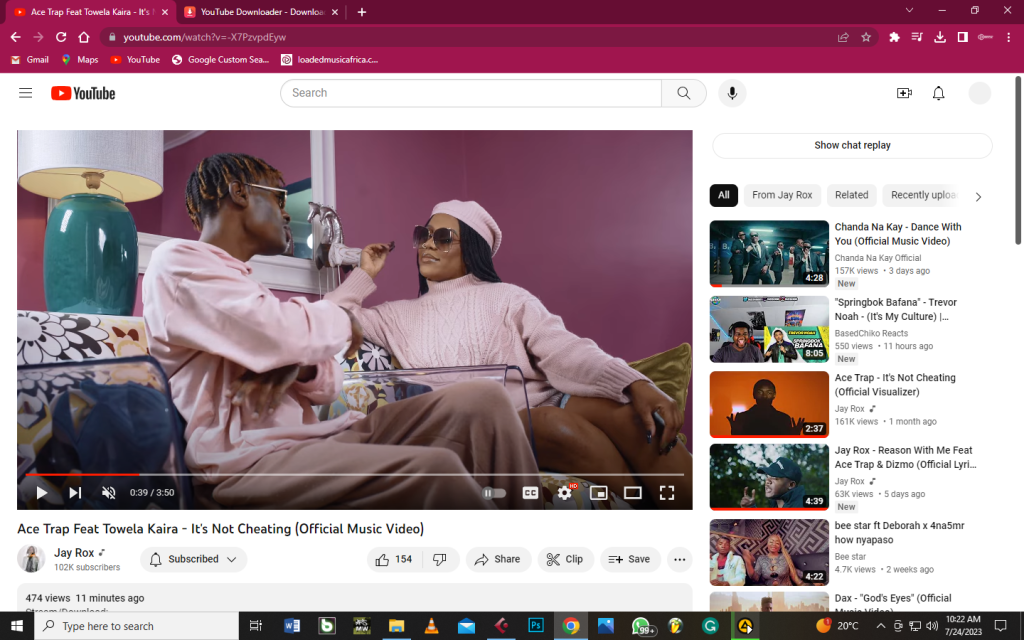Screen dimensions: 1024x640
Task: Go to browser home page
Action: pyautogui.click(x=84, y=37)
